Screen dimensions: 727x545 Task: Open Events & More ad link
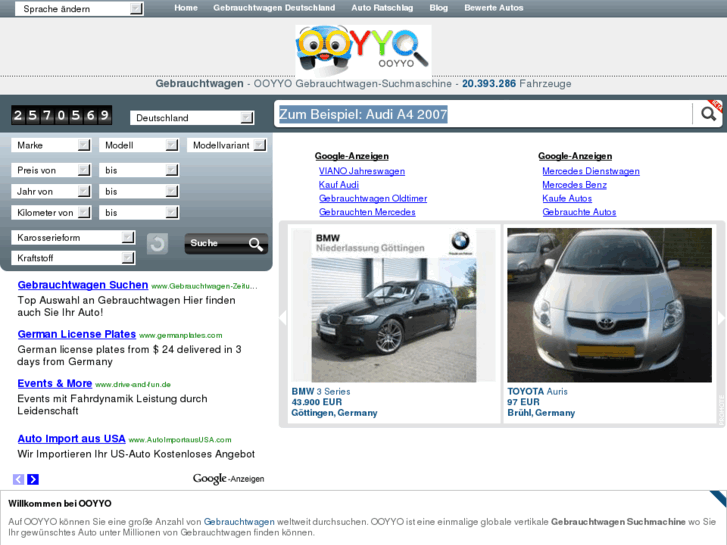55,384
